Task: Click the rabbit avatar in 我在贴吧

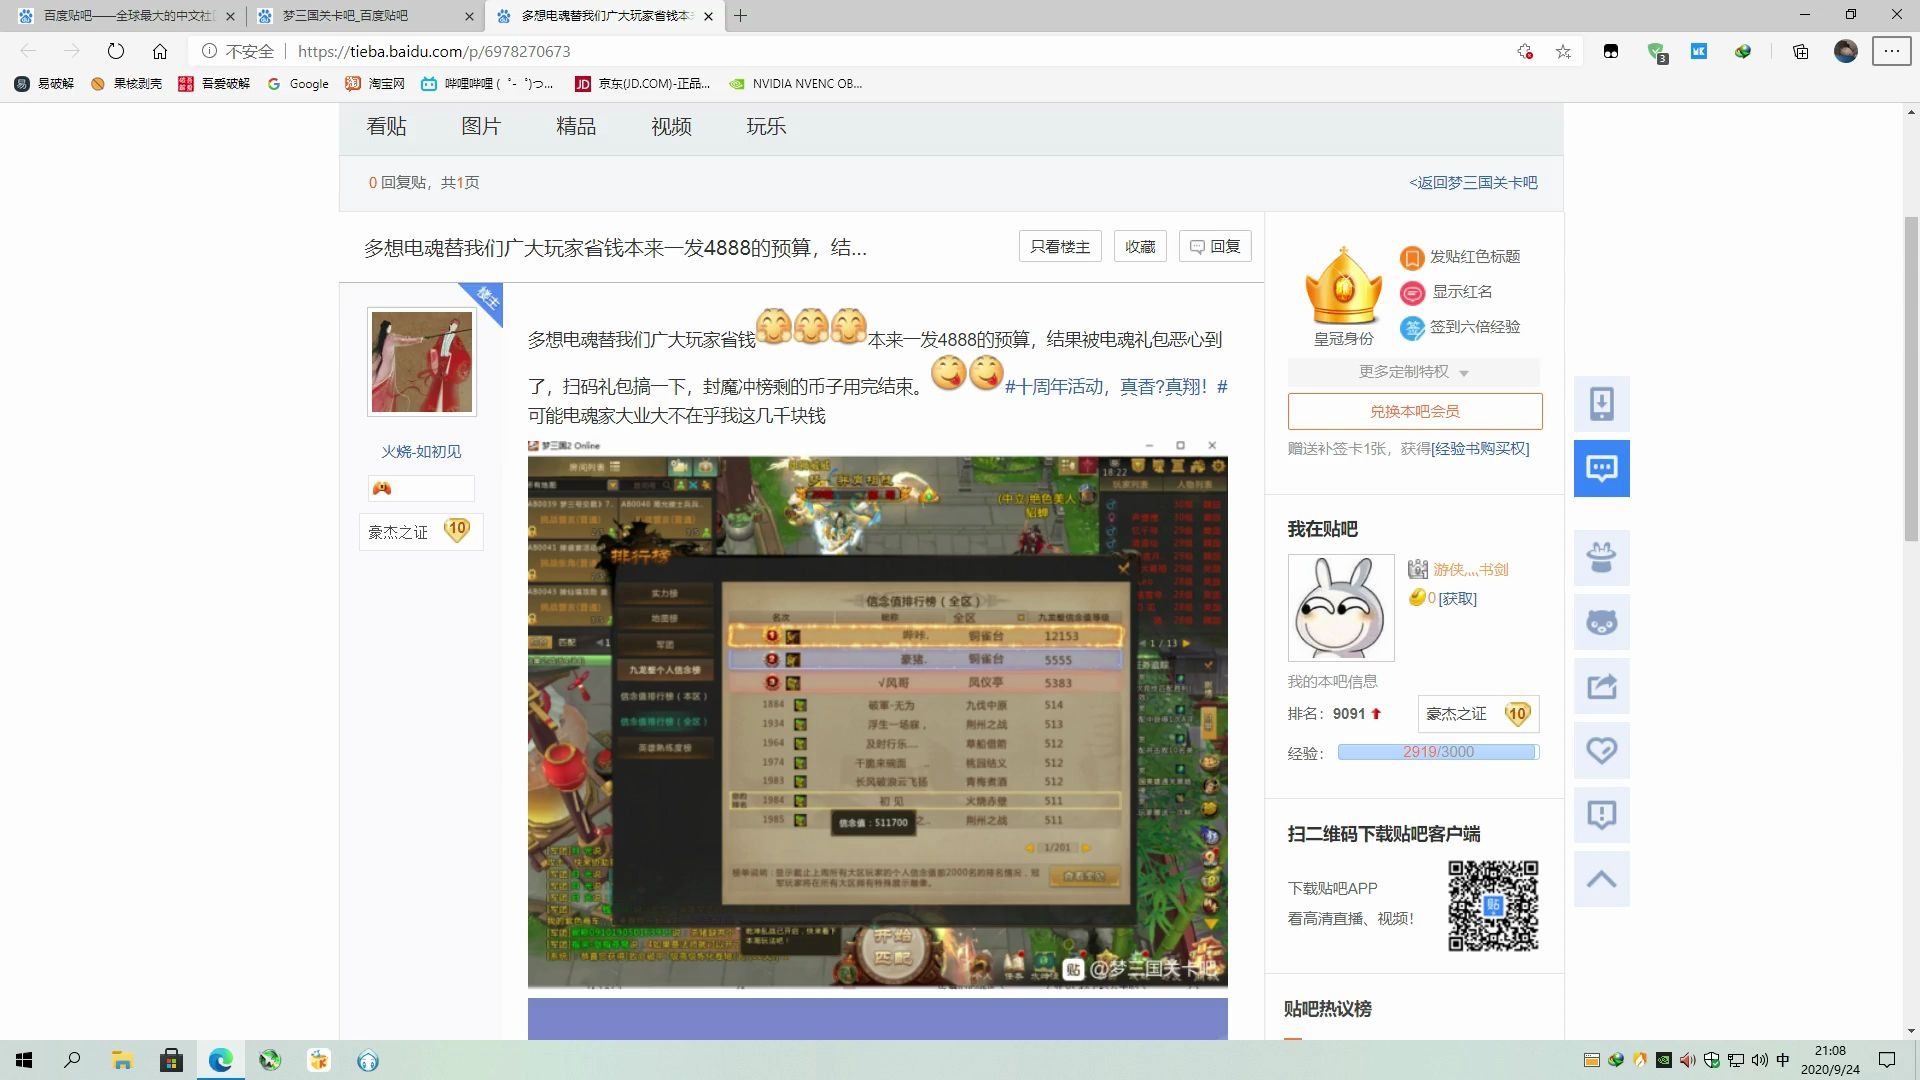Action: point(1341,608)
